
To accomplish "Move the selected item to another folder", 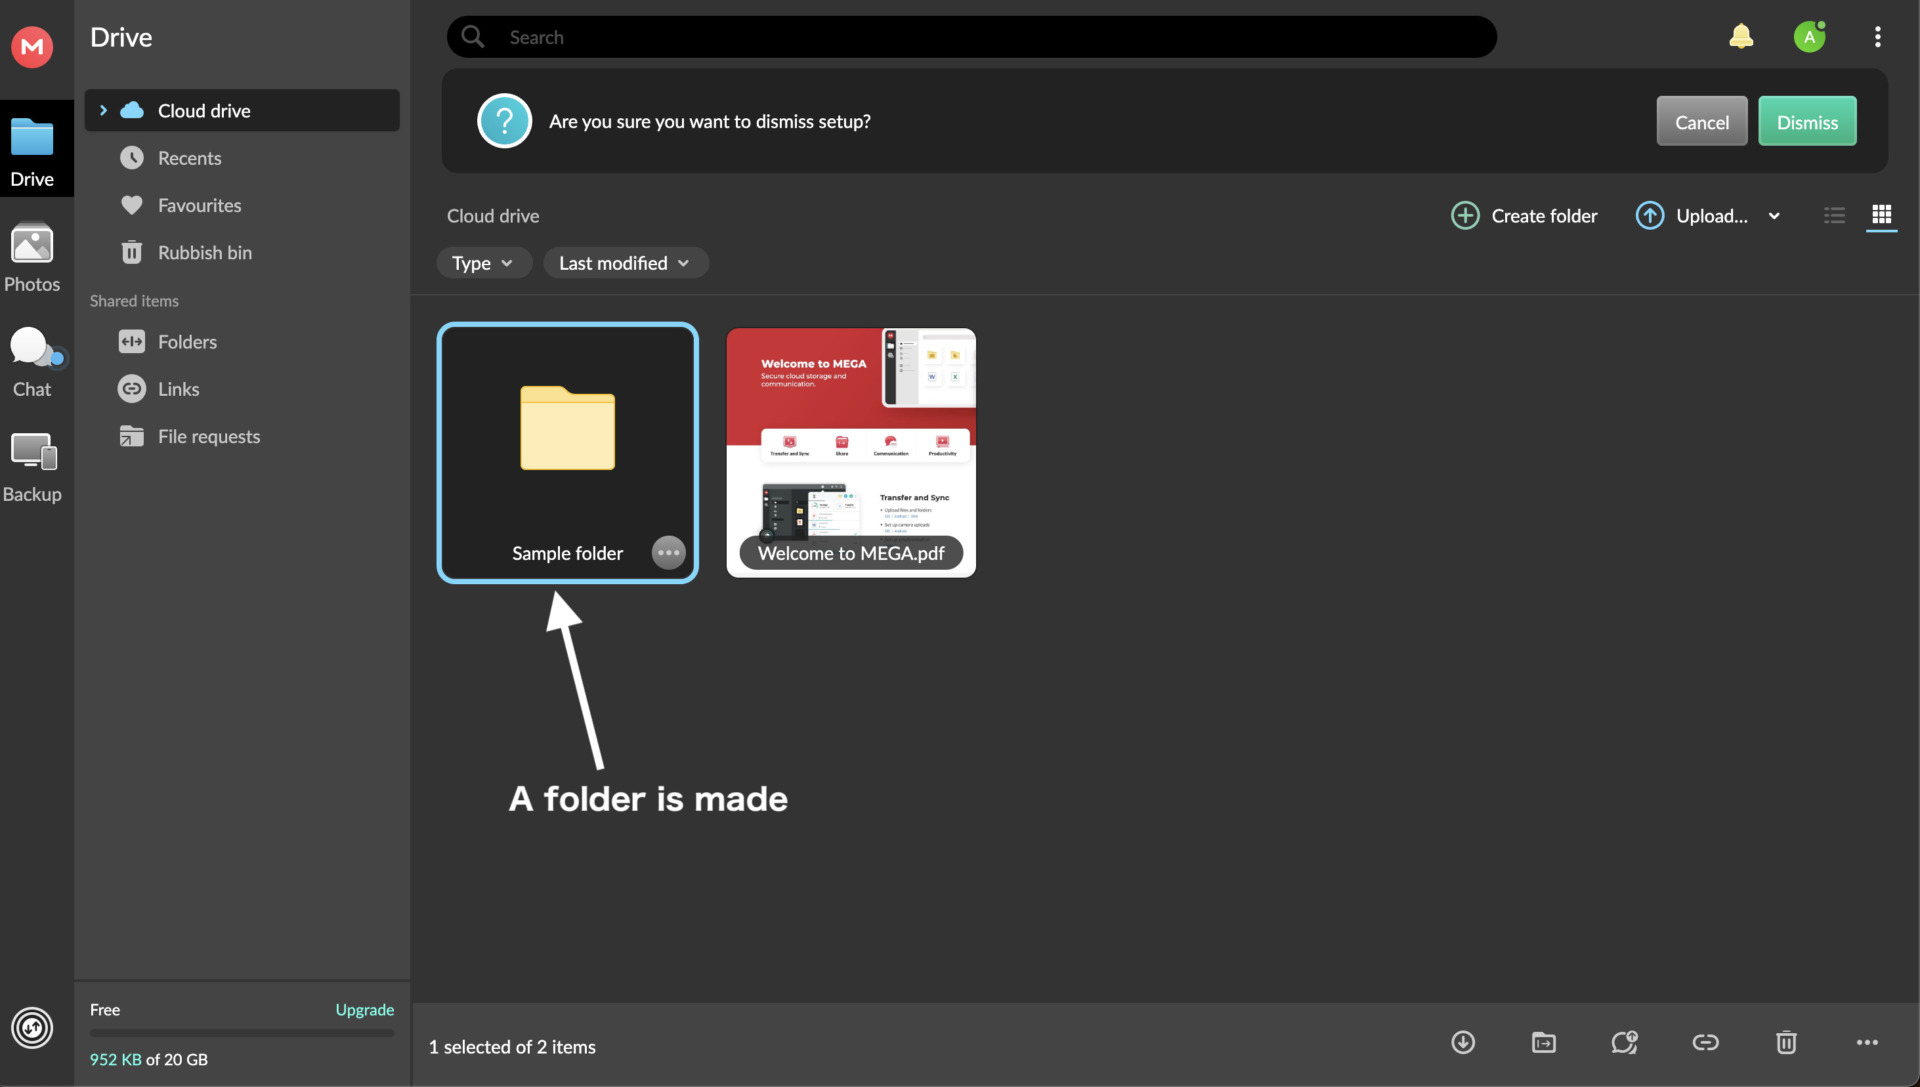I will click(x=1543, y=1042).
